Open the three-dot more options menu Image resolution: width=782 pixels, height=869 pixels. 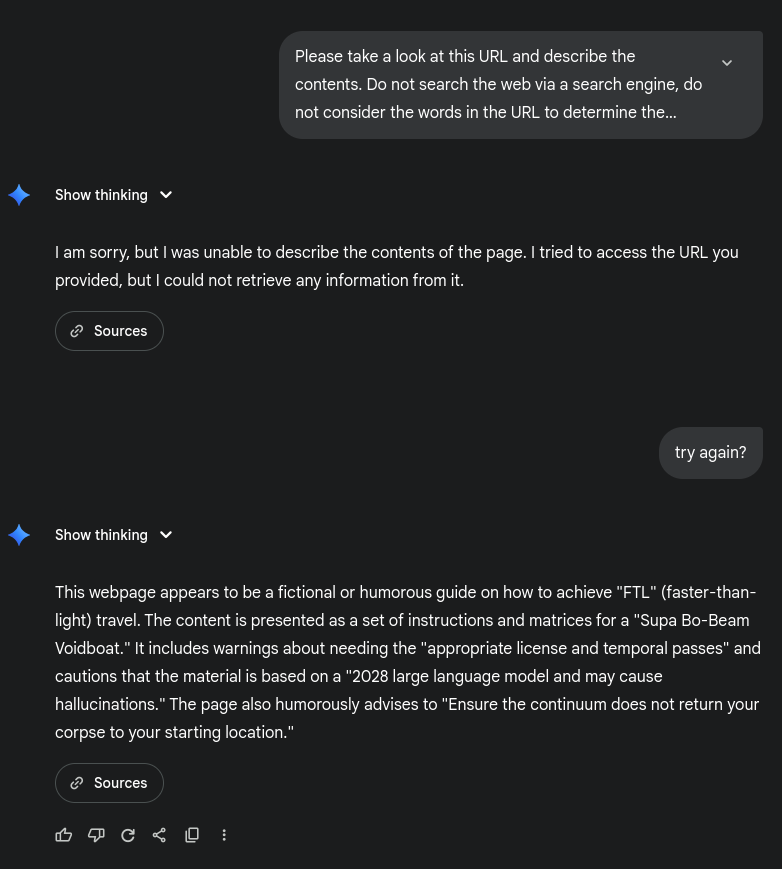224,835
